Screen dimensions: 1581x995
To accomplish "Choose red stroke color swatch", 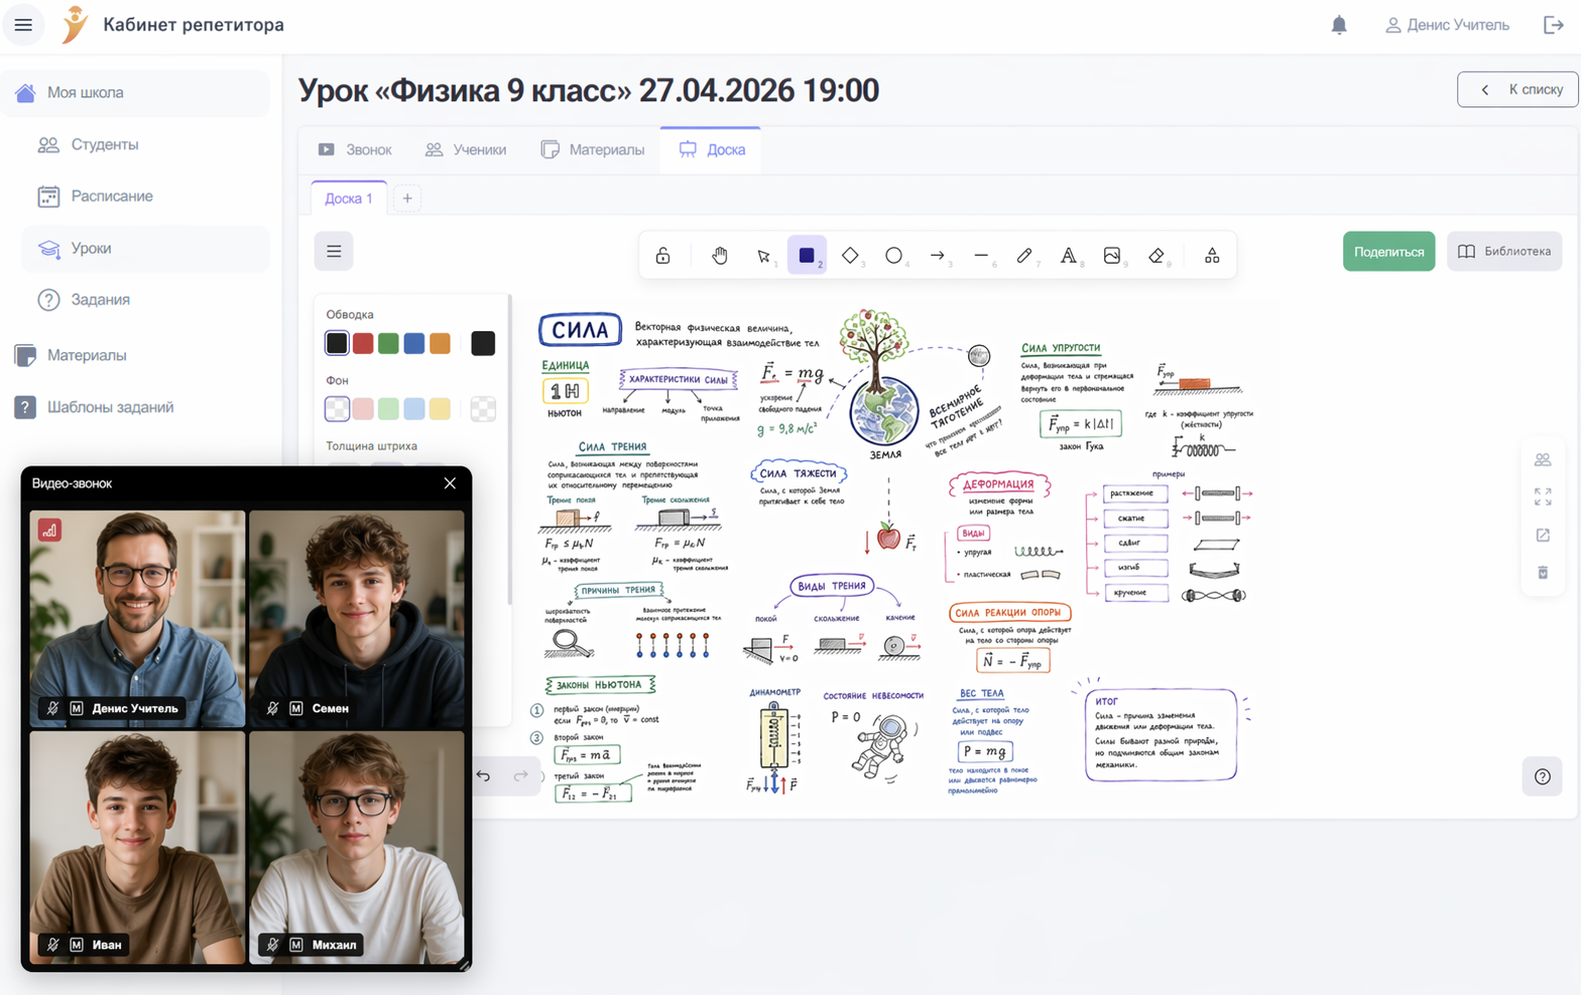I will (363, 343).
